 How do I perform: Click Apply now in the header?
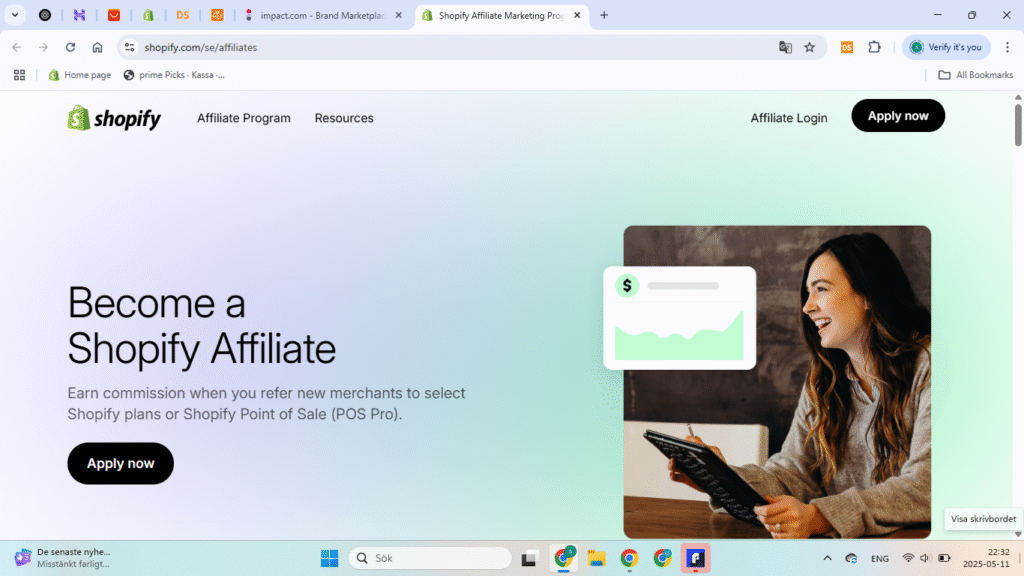[898, 116]
